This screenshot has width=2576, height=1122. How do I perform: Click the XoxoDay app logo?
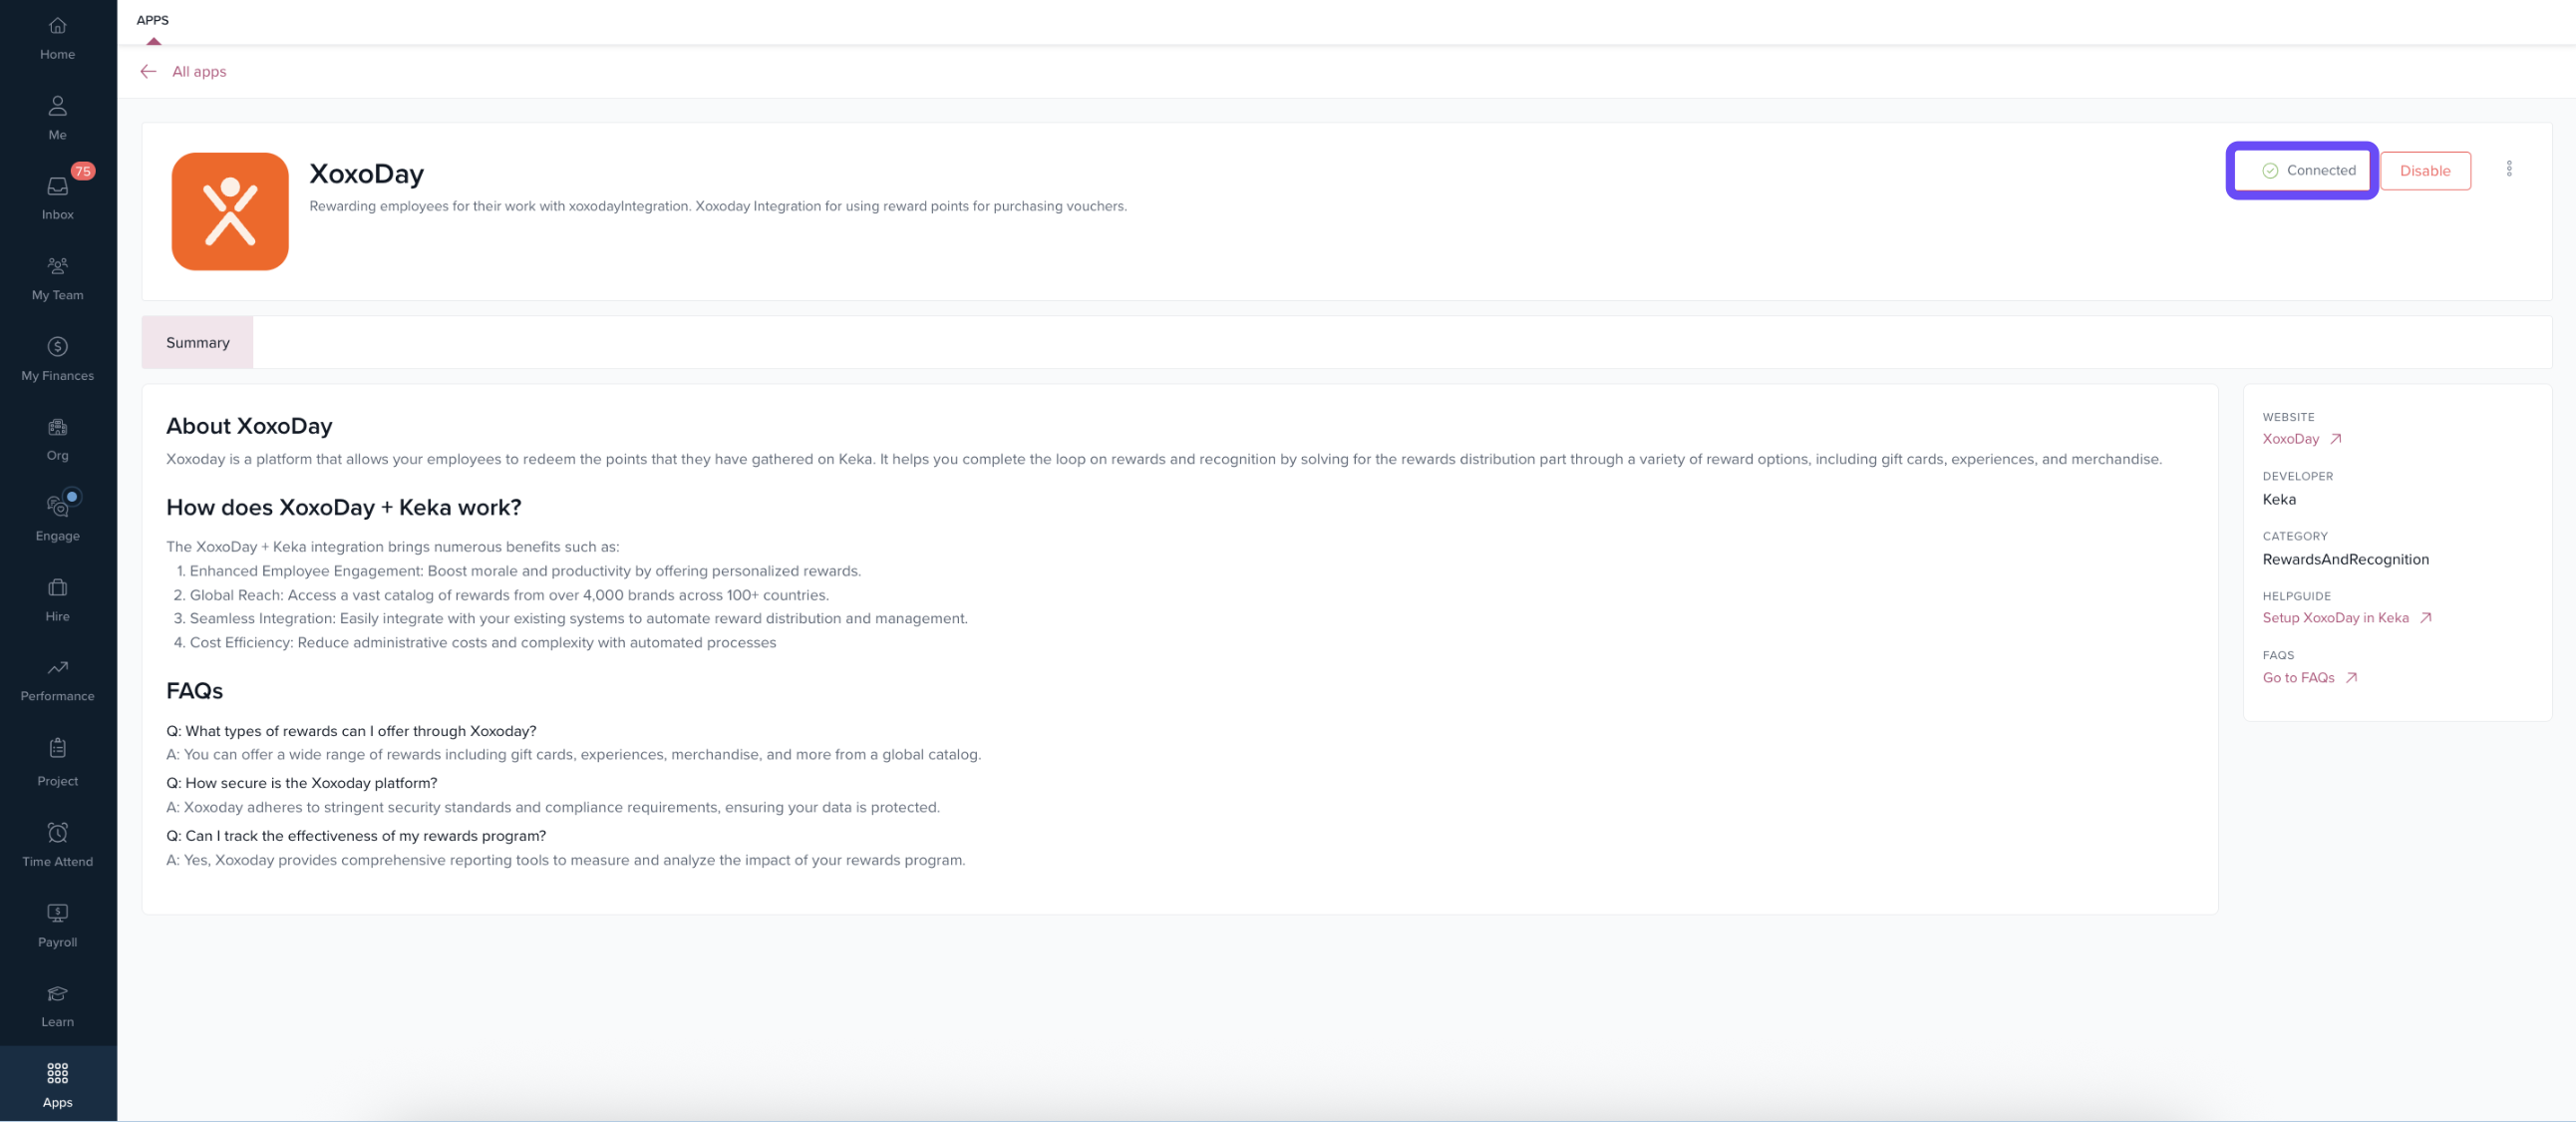point(230,212)
